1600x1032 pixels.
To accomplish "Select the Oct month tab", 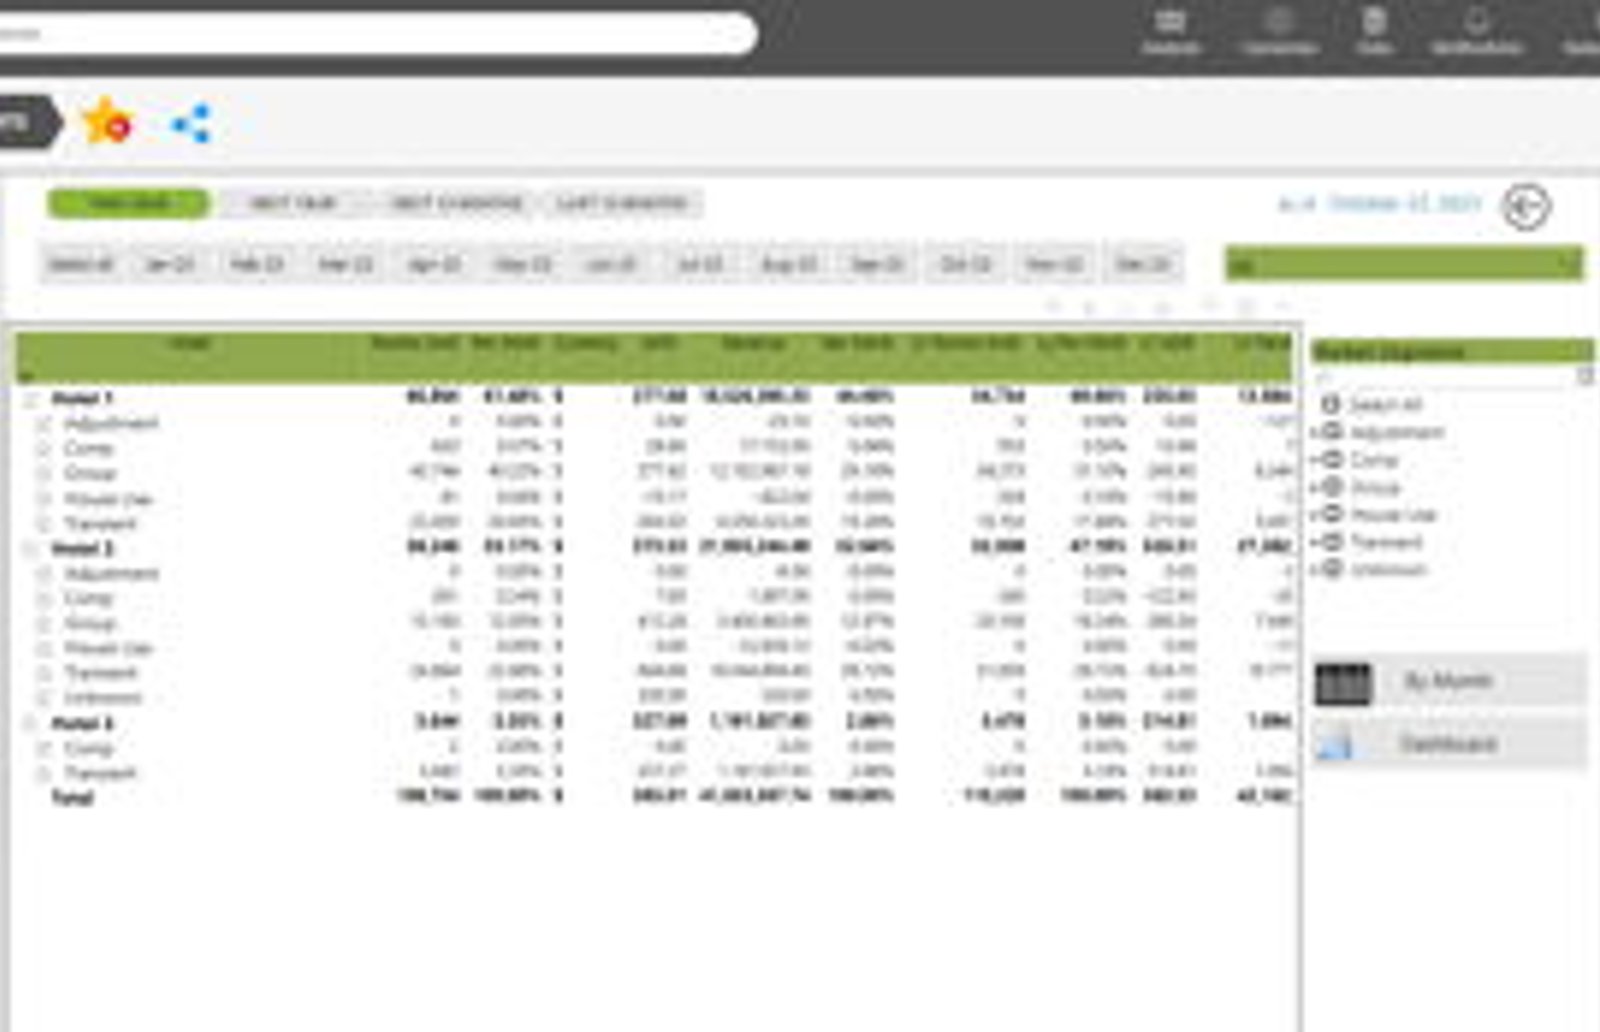I will point(965,264).
